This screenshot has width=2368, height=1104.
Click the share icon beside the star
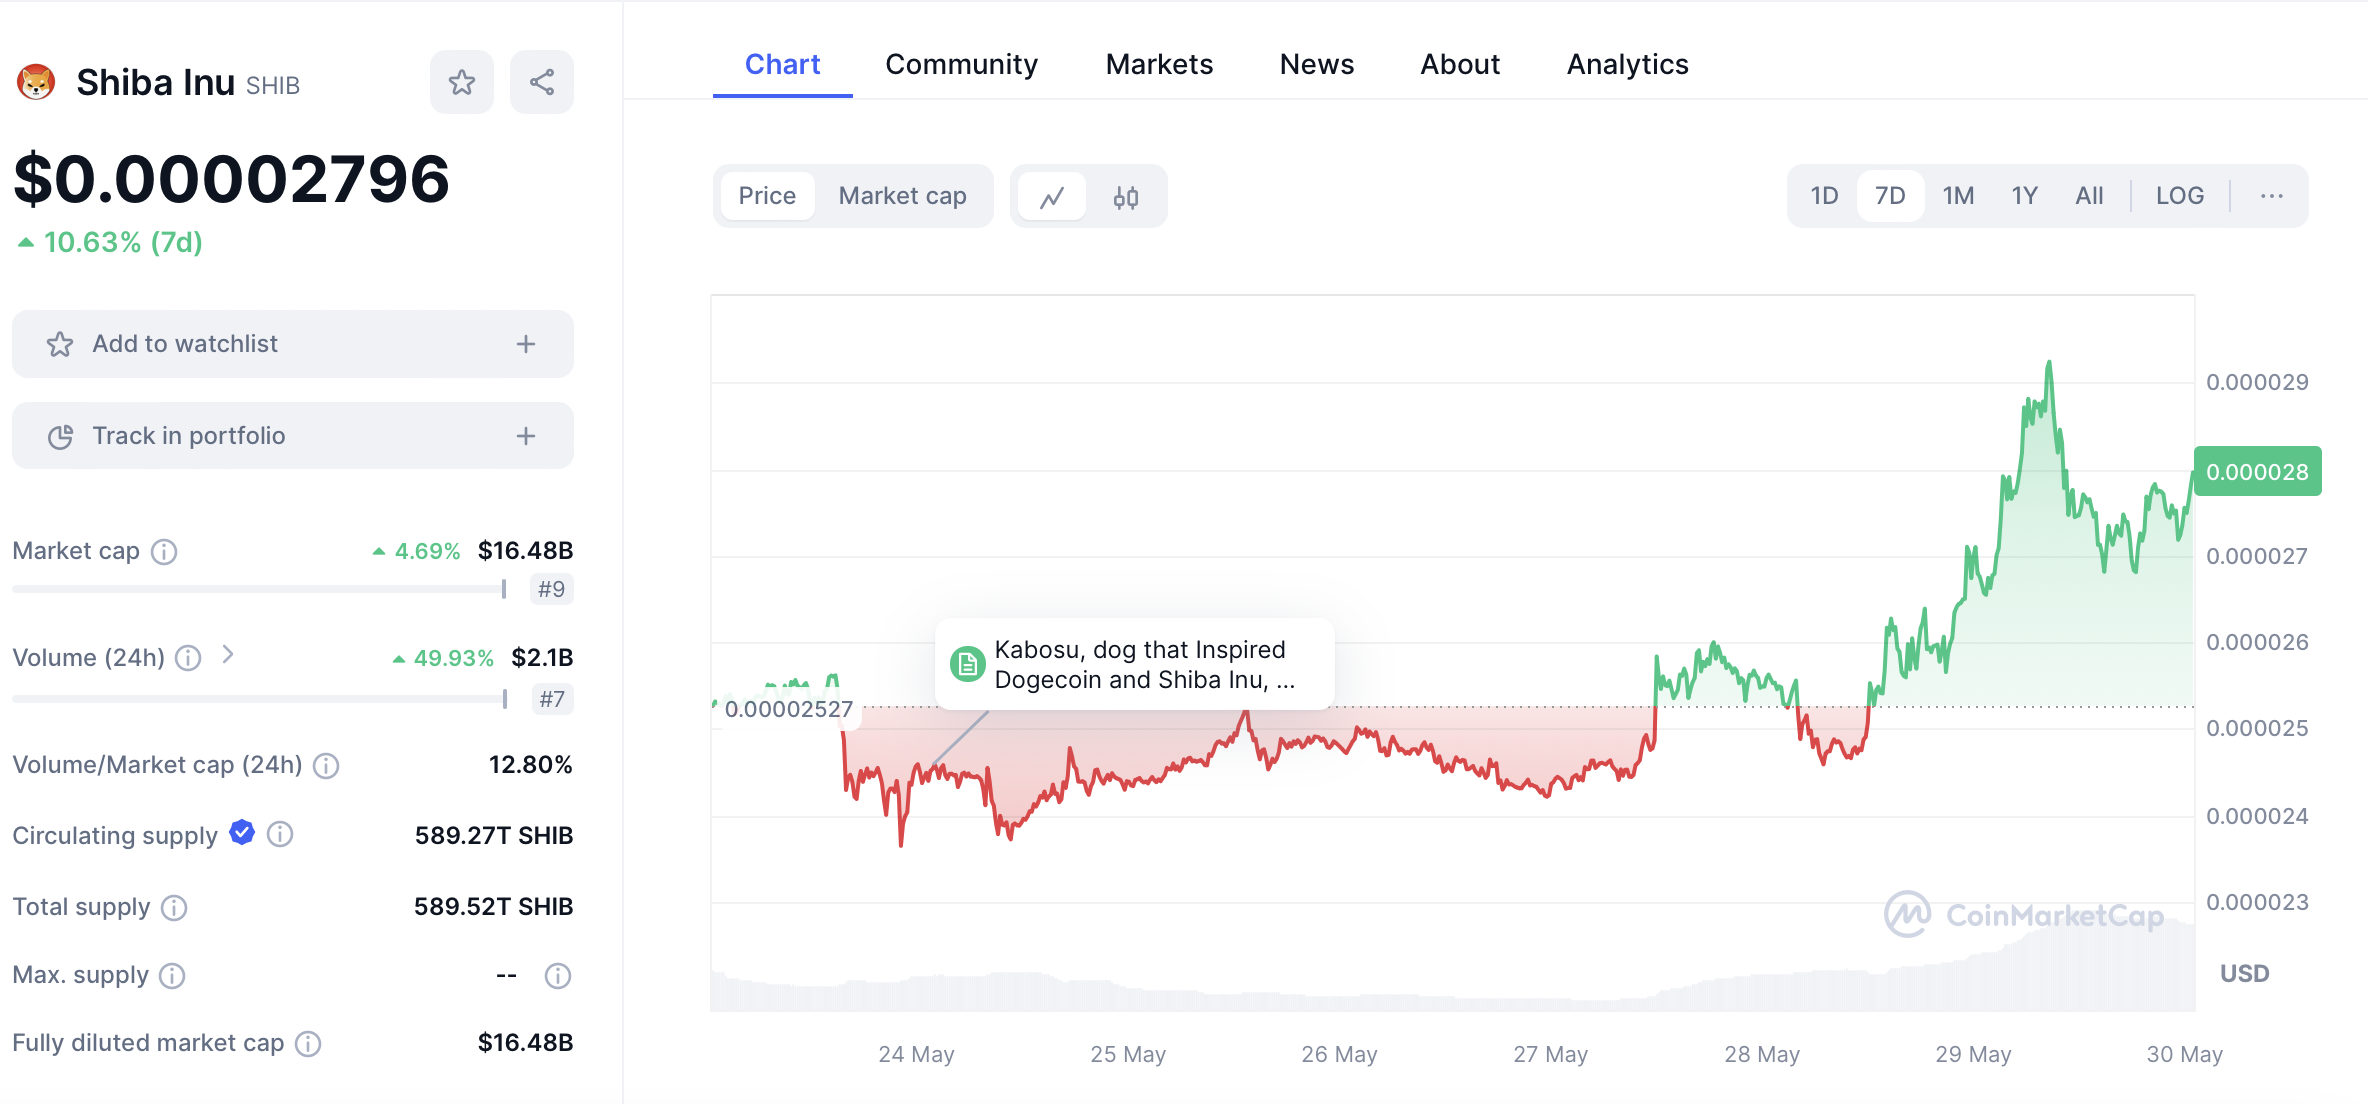click(x=541, y=82)
